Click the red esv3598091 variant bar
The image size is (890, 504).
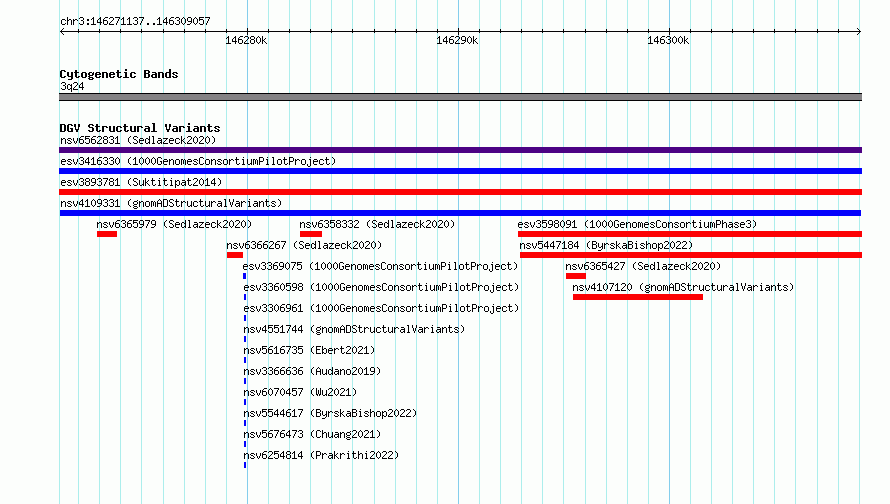pyautogui.click(x=690, y=234)
